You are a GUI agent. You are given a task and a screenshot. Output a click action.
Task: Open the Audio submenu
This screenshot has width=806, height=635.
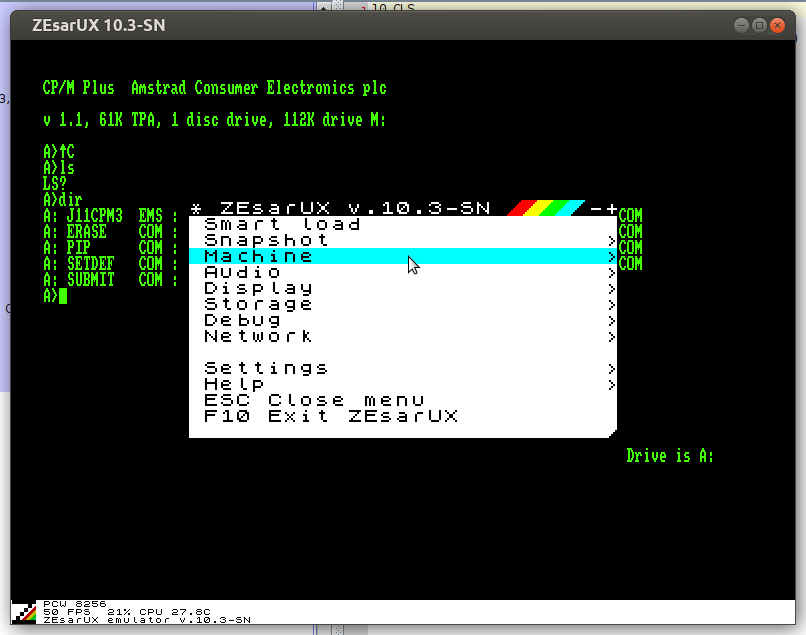pos(402,272)
